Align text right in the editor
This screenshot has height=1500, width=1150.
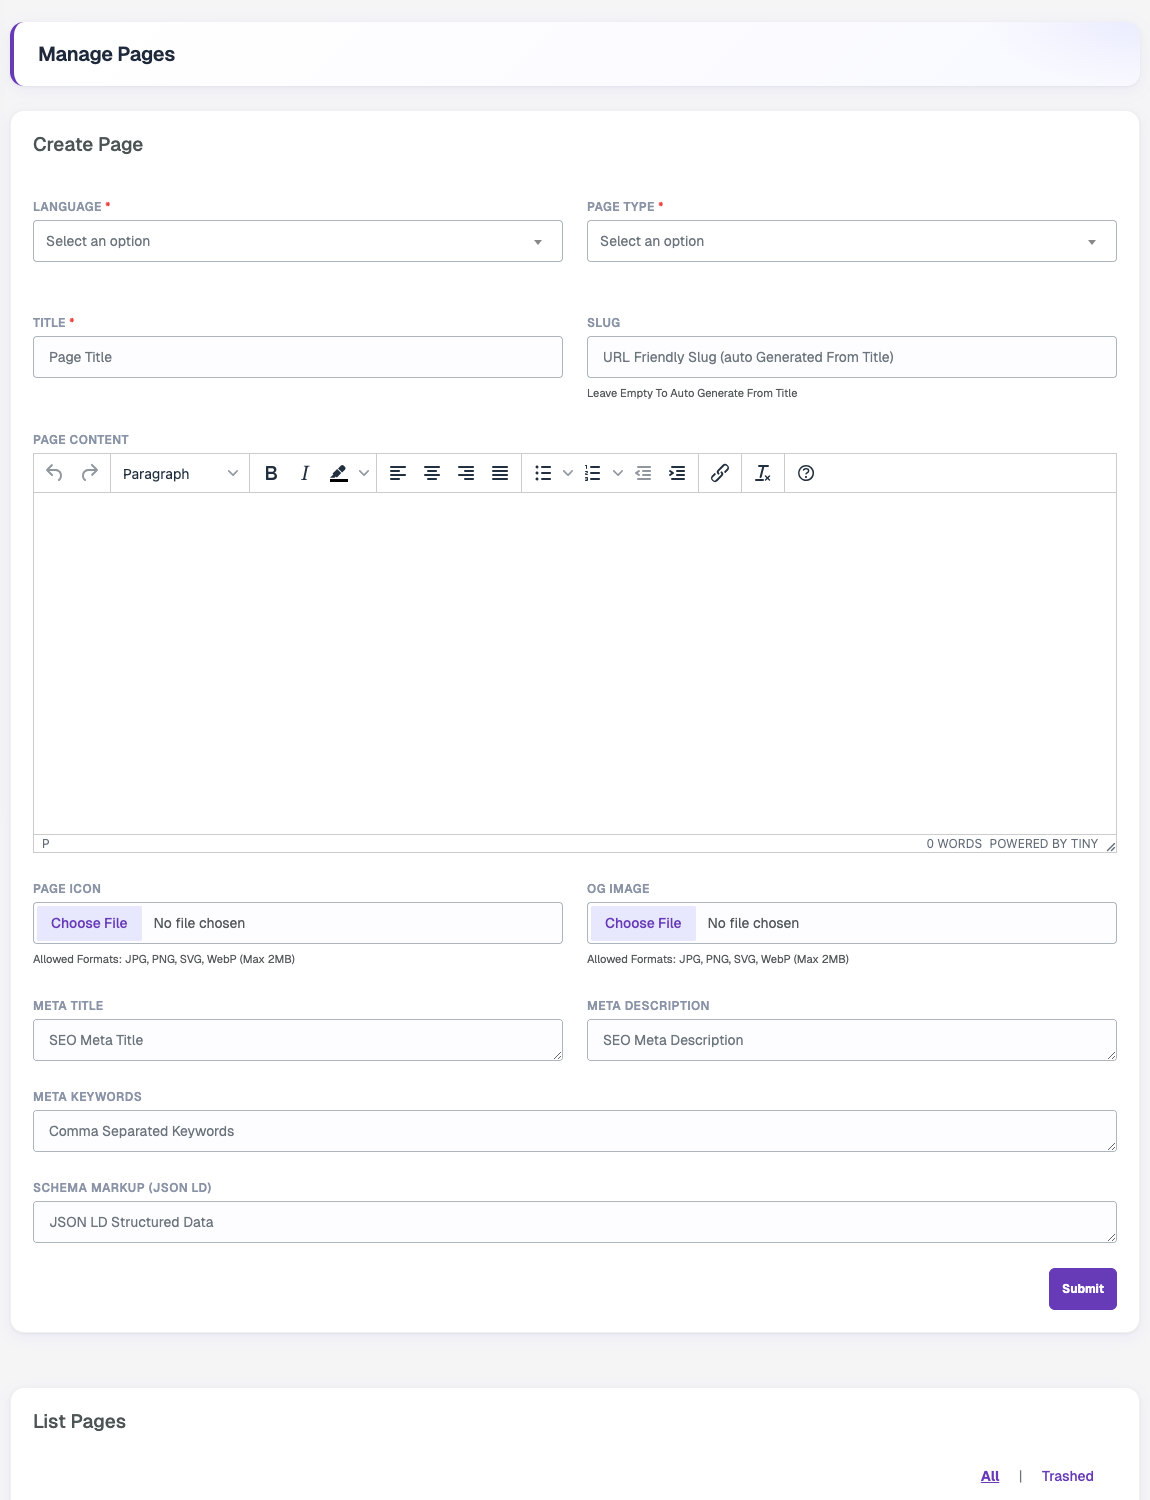click(x=466, y=473)
